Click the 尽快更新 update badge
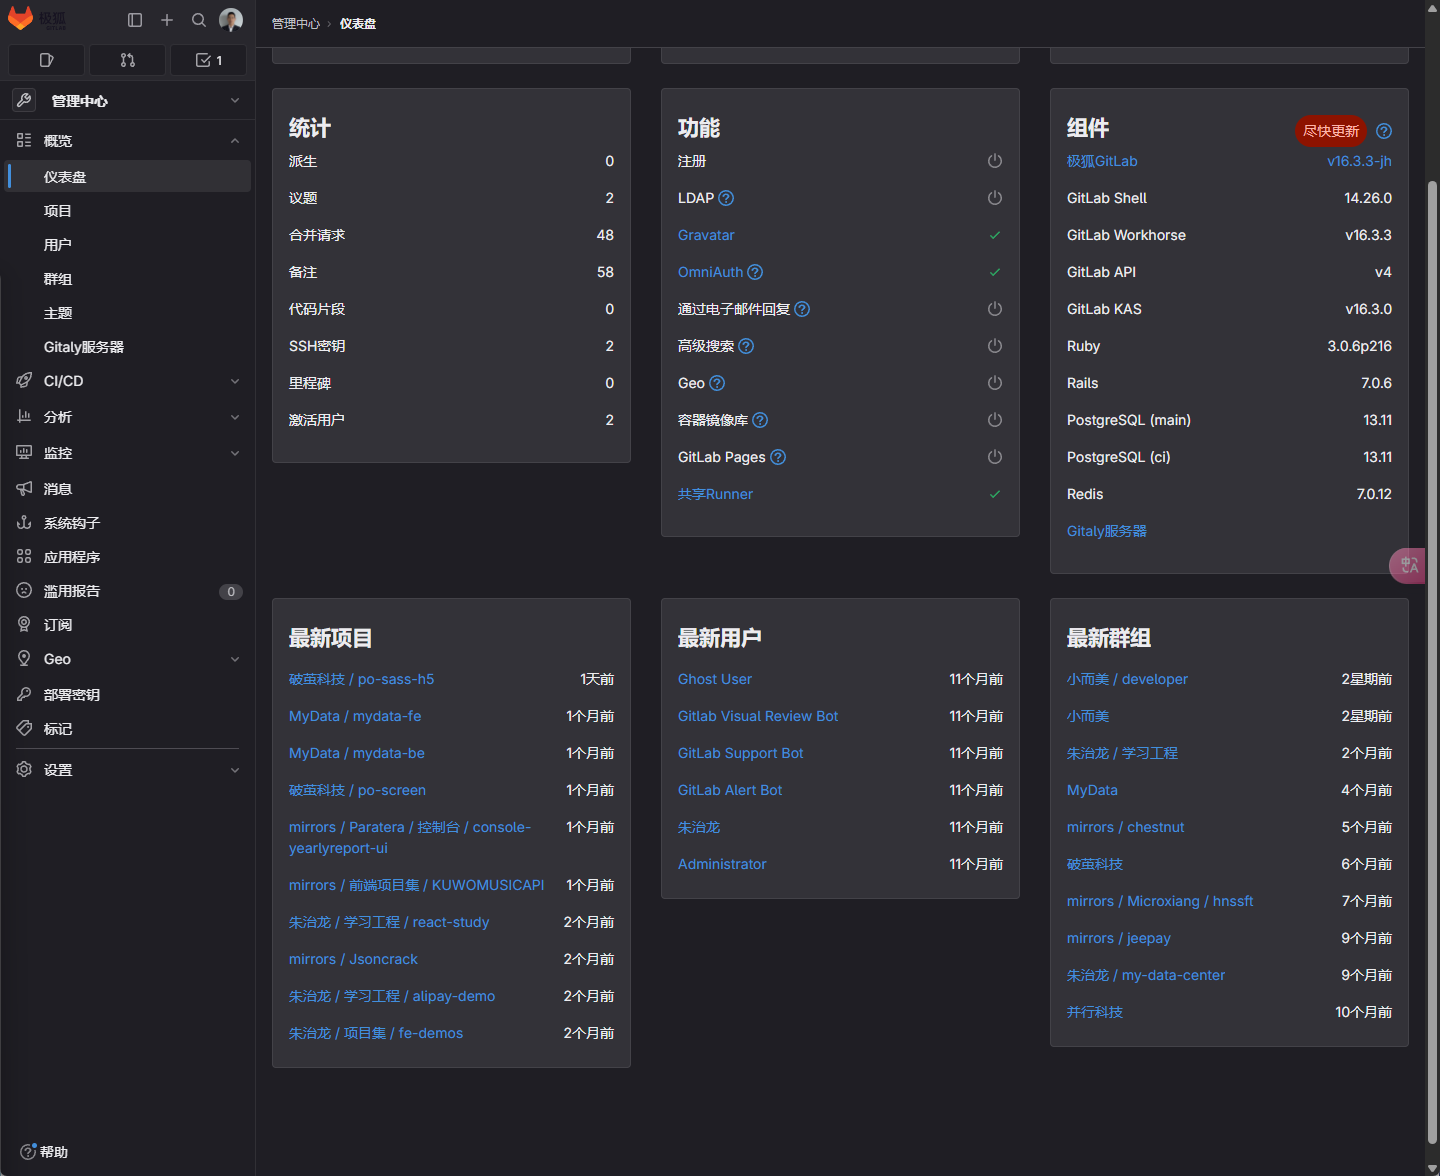 tap(1331, 131)
